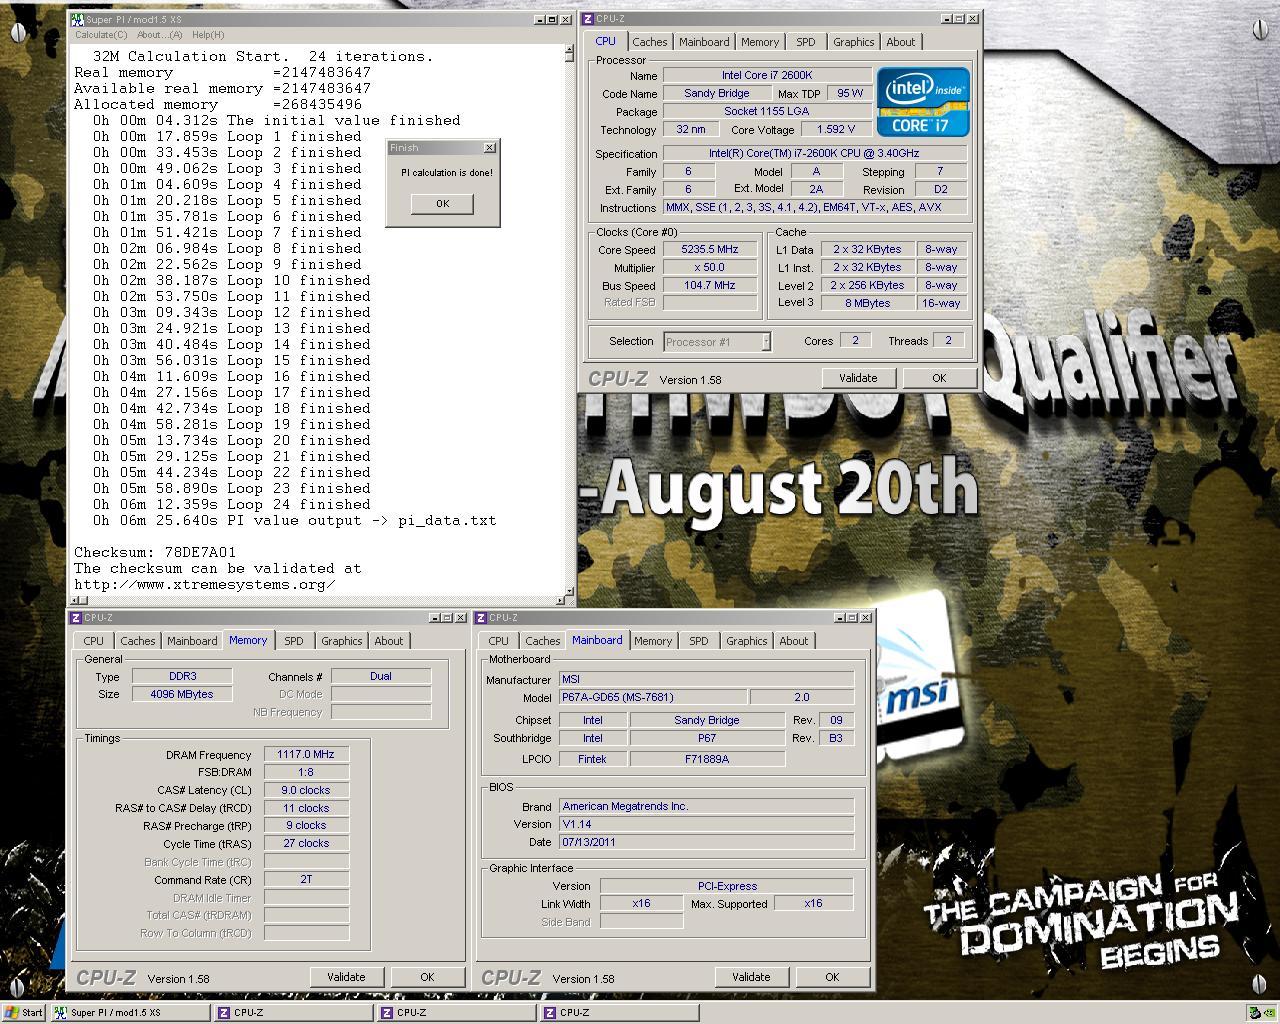Click the Z icon in Mainboard window title bar

click(482, 618)
